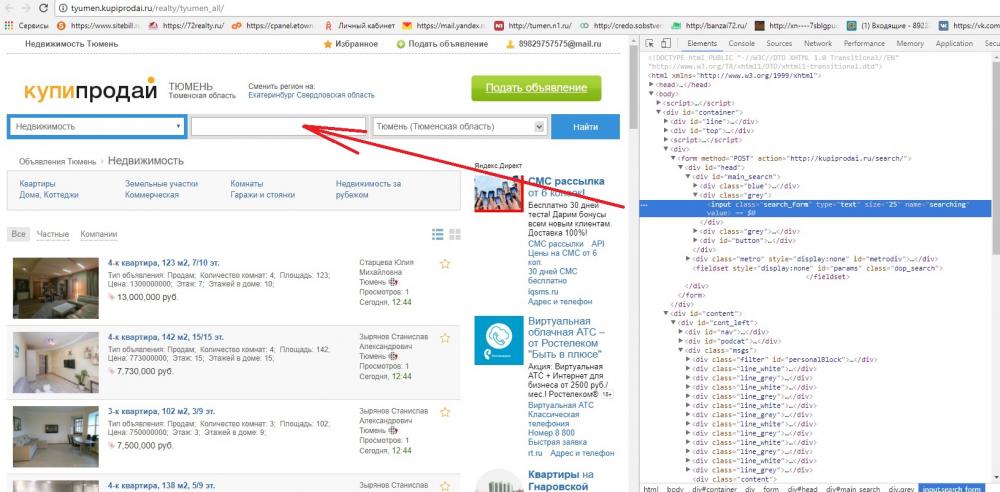Image resolution: width=1000 pixels, height=492 pixels.
Task: Expand the div id="button" node
Action: tap(696, 241)
